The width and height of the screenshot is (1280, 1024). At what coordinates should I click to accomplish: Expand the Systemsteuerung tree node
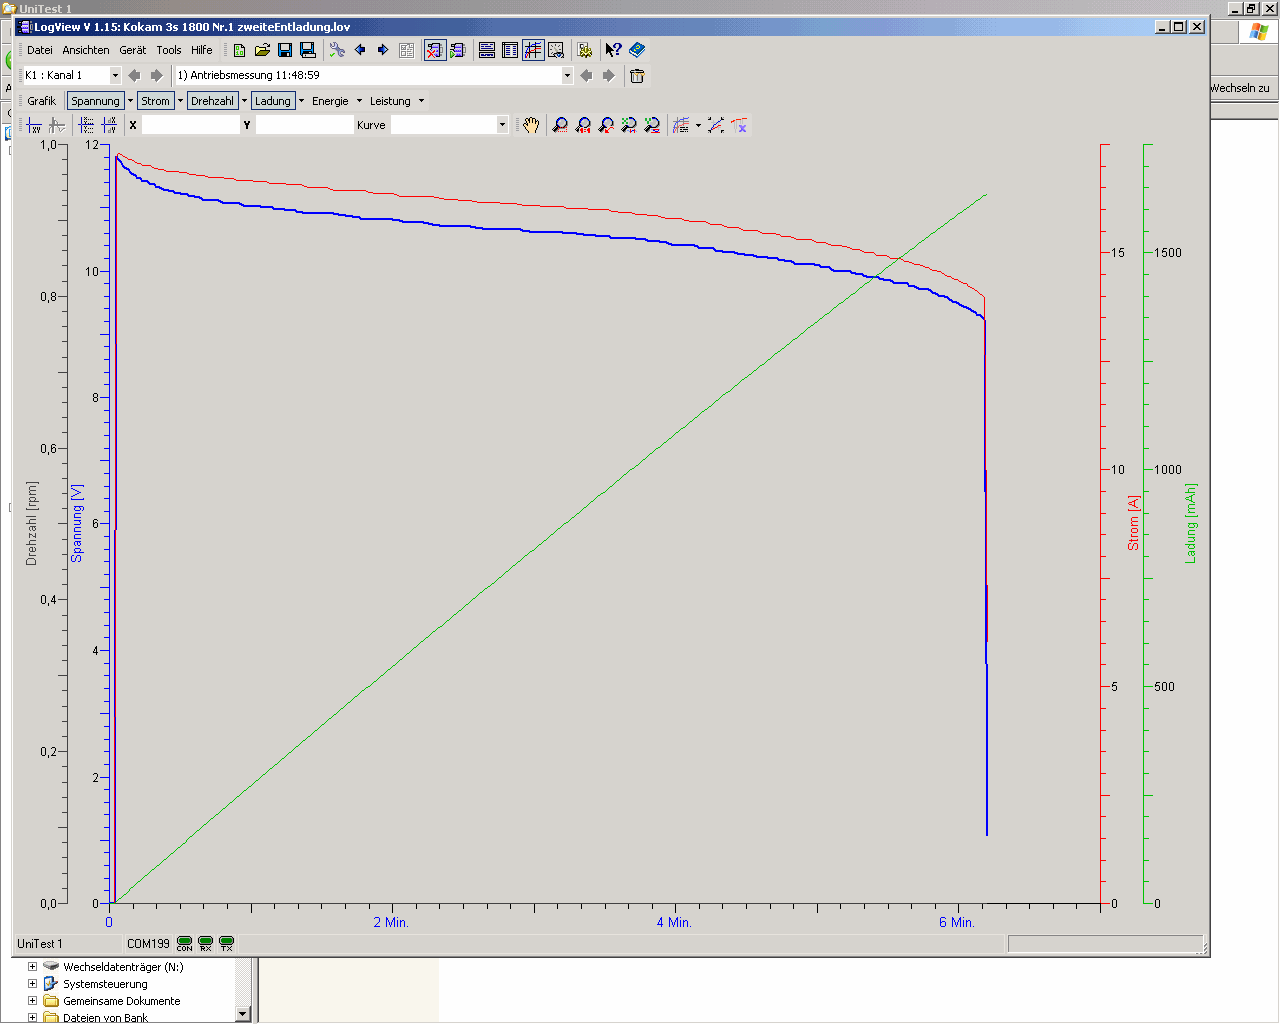[32, 984]
